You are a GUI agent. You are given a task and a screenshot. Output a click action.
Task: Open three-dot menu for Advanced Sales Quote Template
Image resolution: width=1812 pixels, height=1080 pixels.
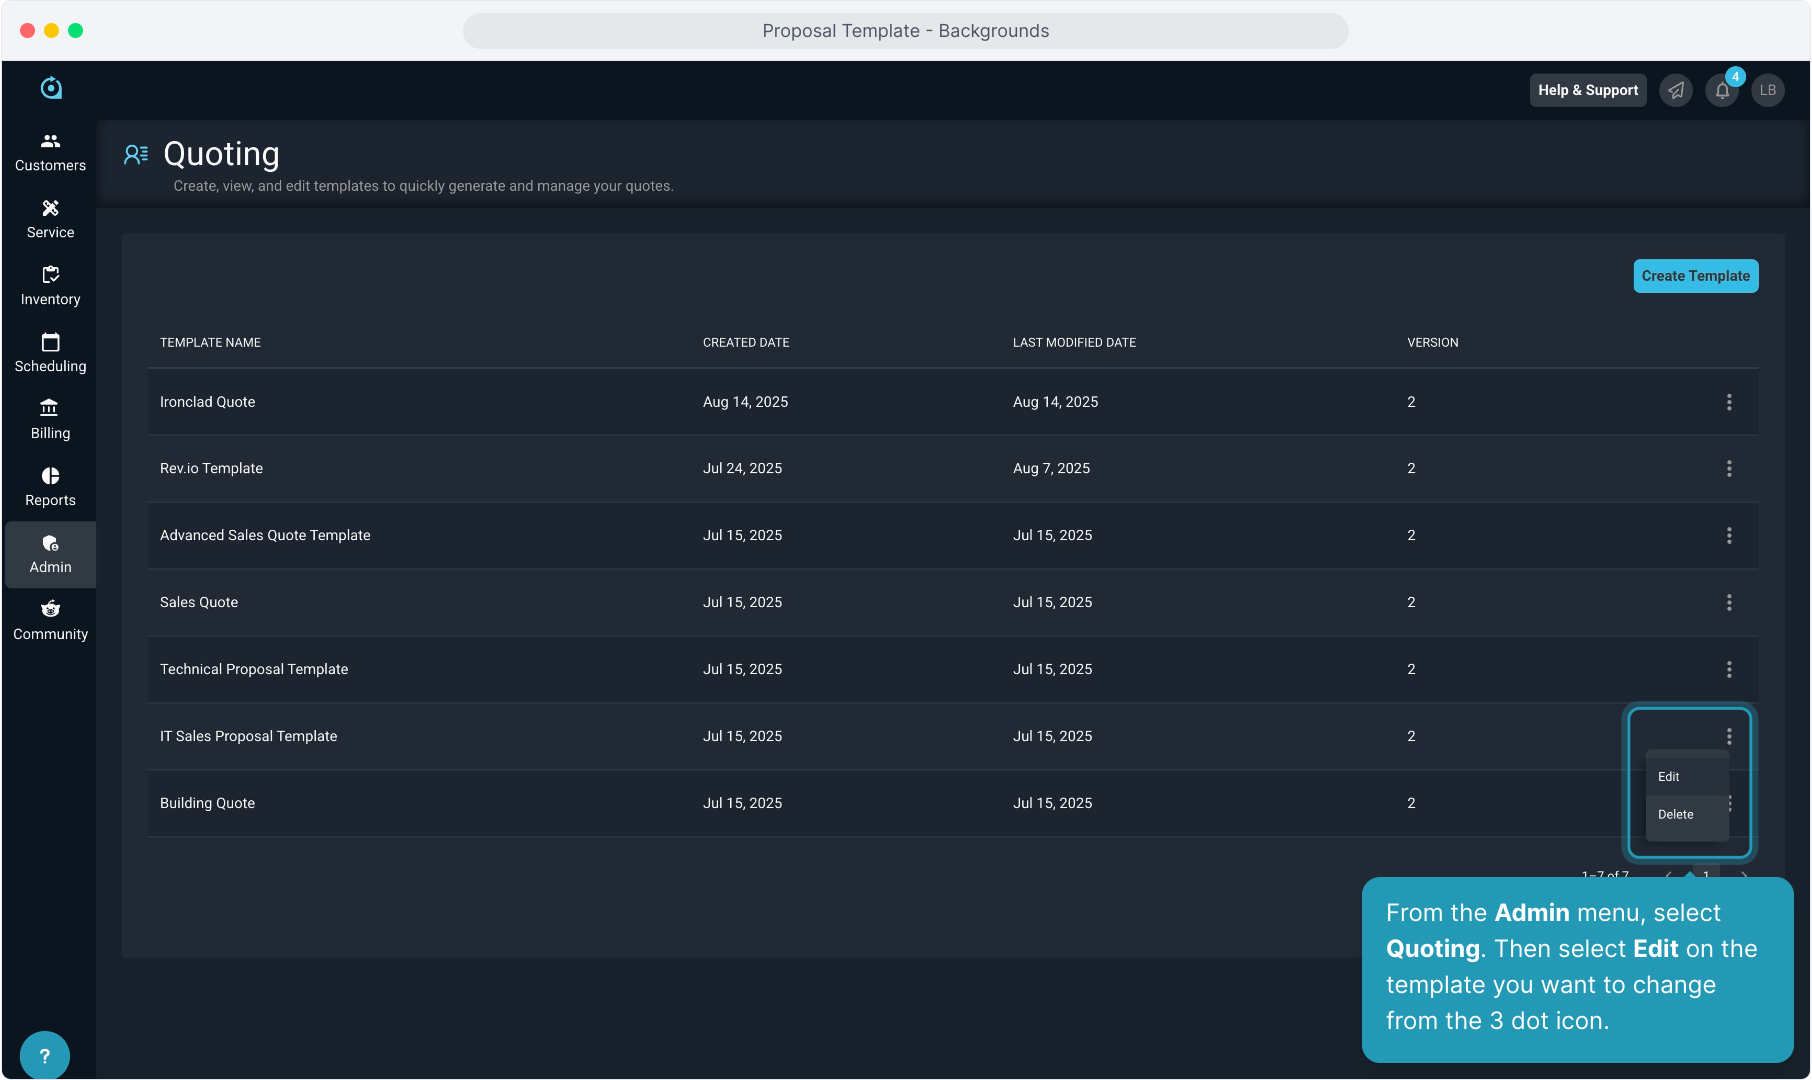(x=1729, y=536)
